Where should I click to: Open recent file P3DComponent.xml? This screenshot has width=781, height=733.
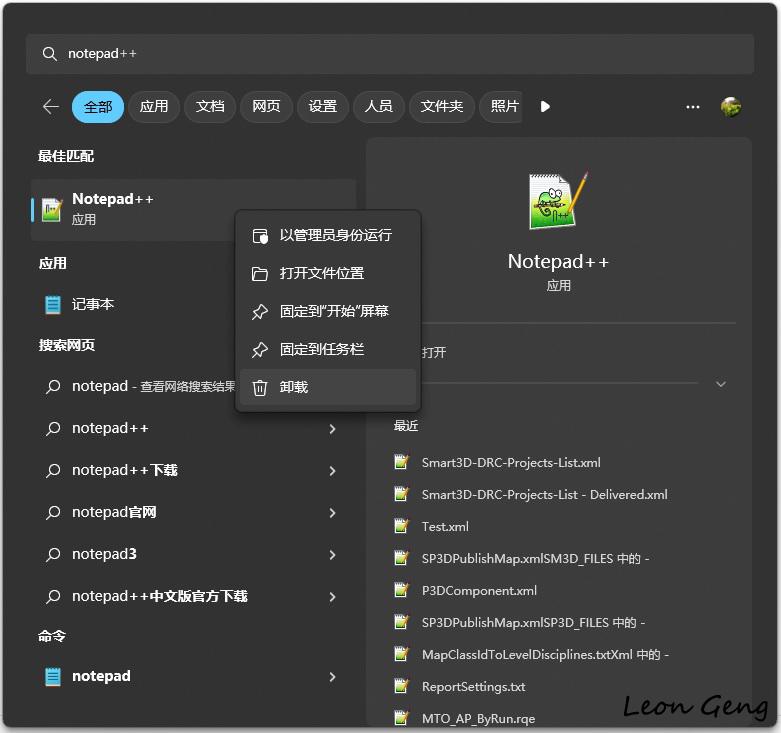[x=479, y=591]
